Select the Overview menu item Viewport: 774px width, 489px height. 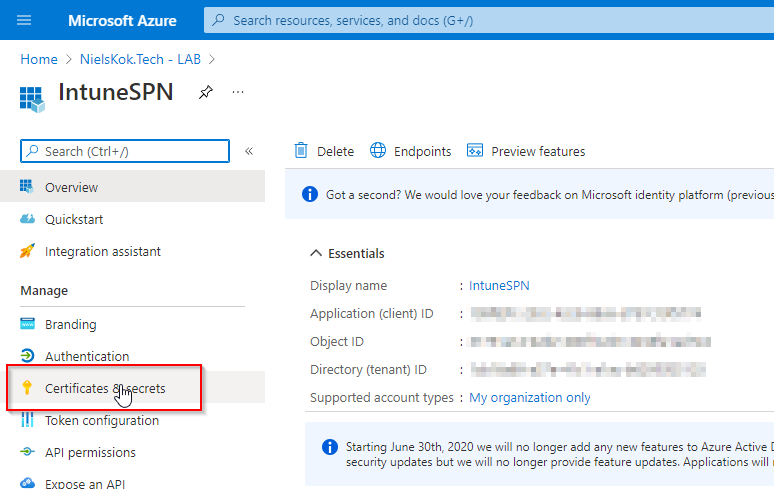tap(132, 187)
